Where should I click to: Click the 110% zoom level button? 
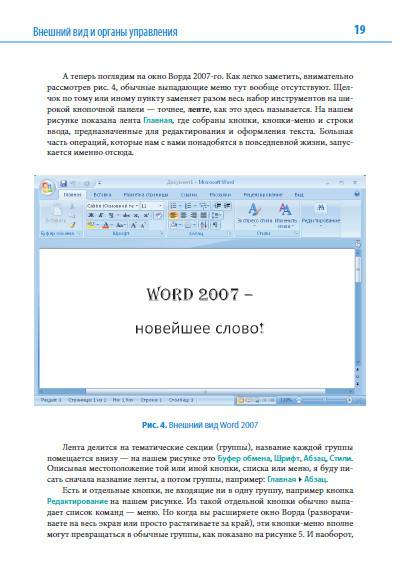click(x=285, y=400)
